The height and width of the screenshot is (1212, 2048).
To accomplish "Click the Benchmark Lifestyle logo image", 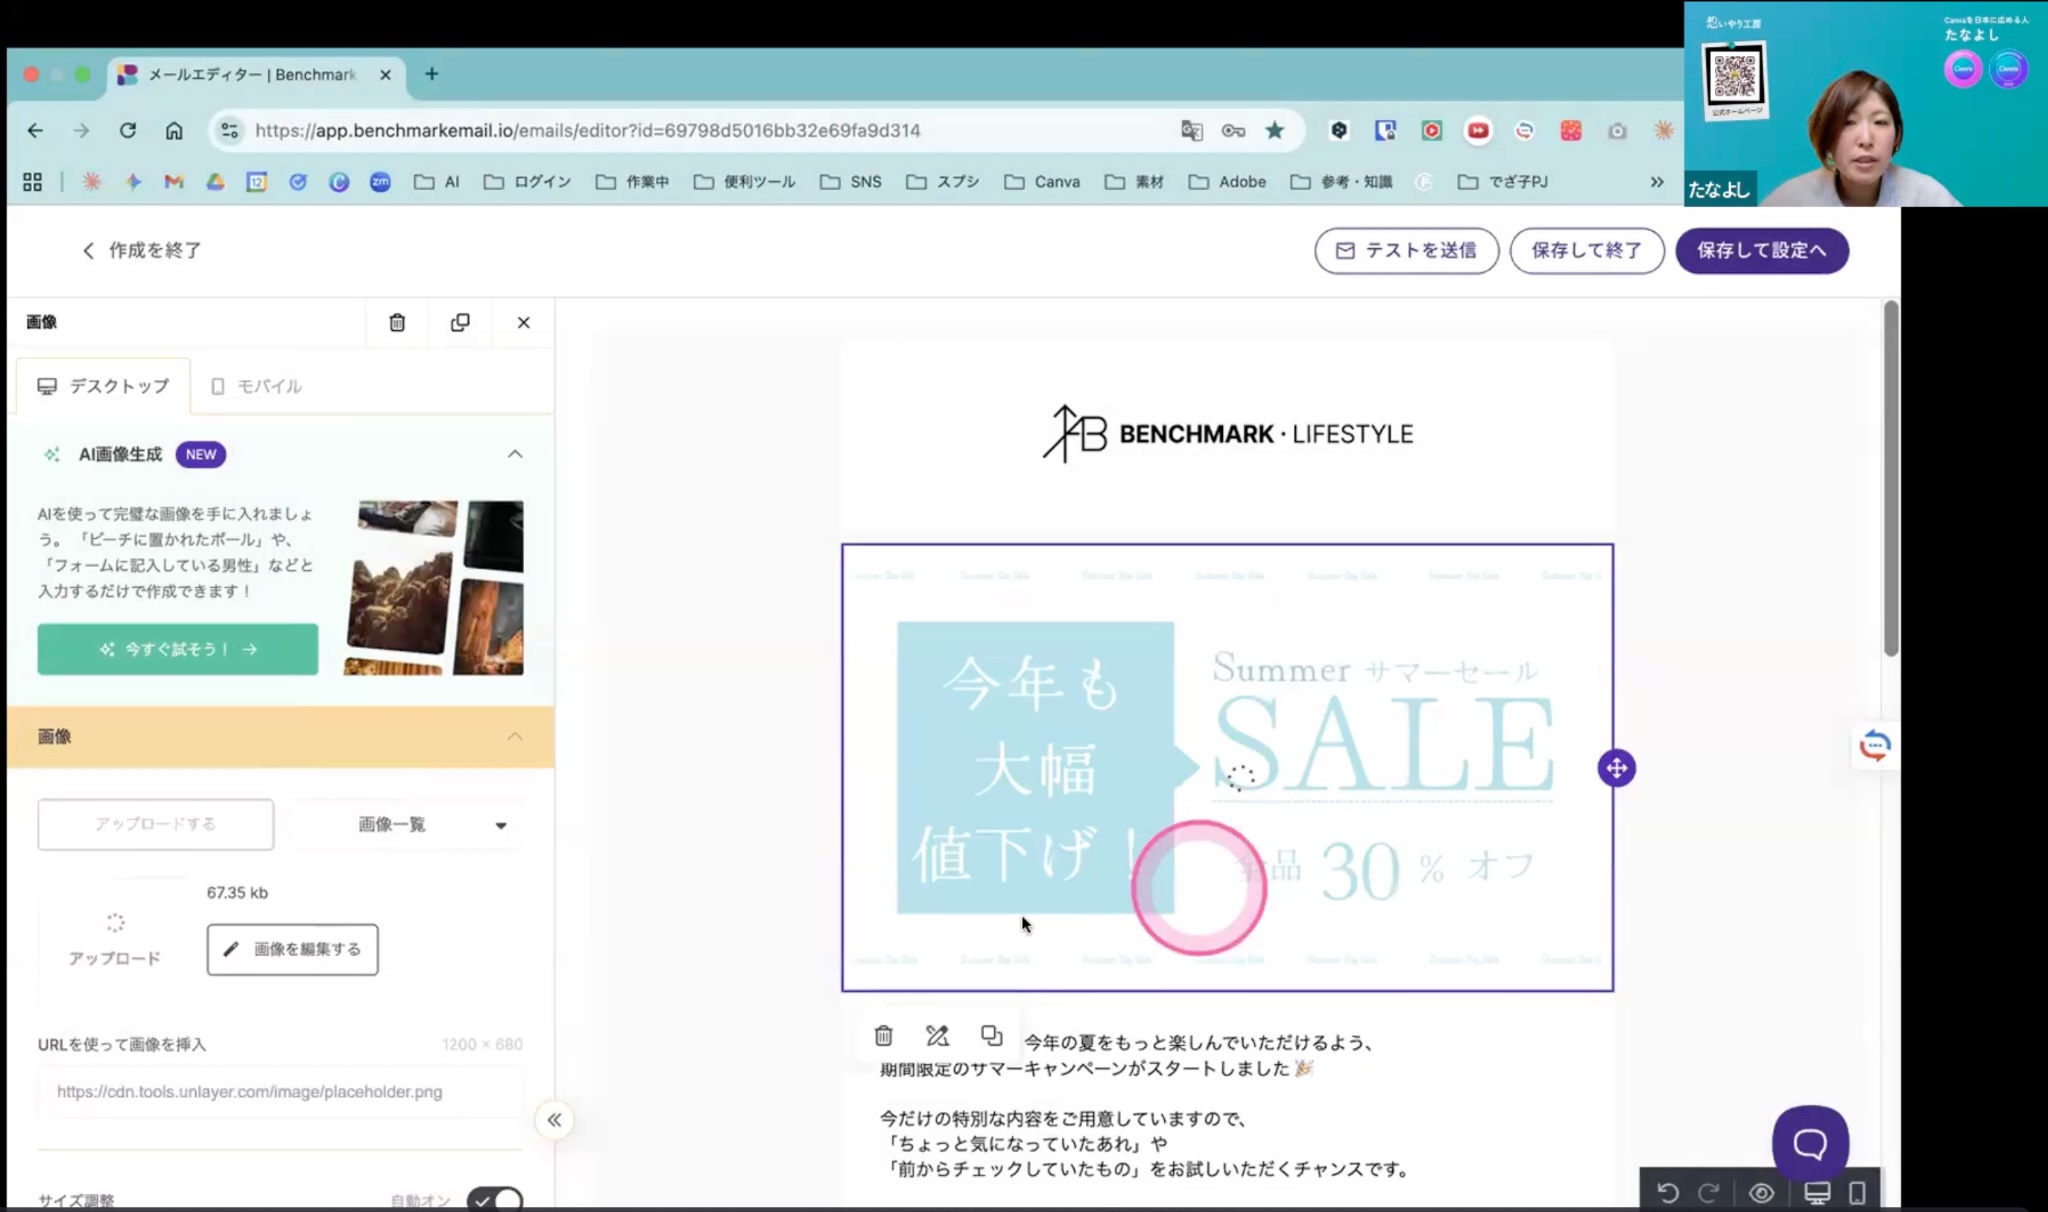I will [x=1227, y=434].
